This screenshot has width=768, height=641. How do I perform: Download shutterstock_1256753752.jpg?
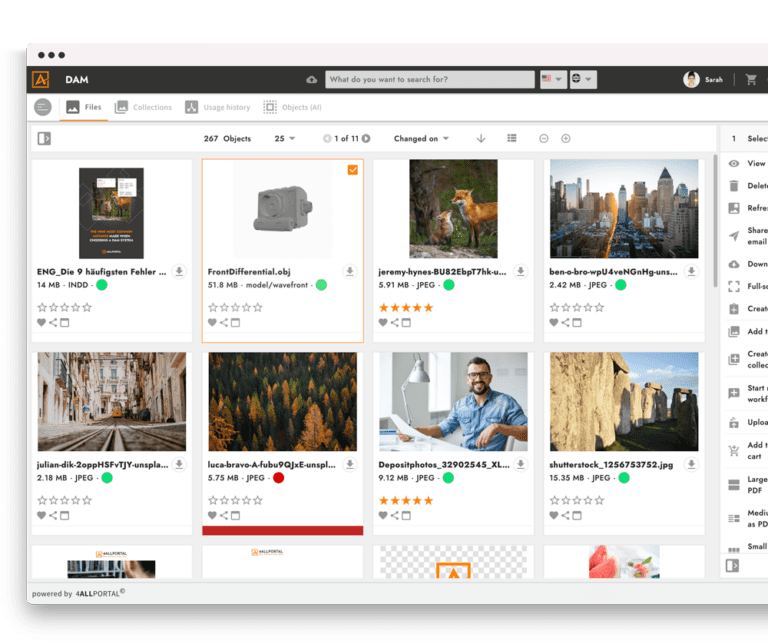tap(691, 464)
